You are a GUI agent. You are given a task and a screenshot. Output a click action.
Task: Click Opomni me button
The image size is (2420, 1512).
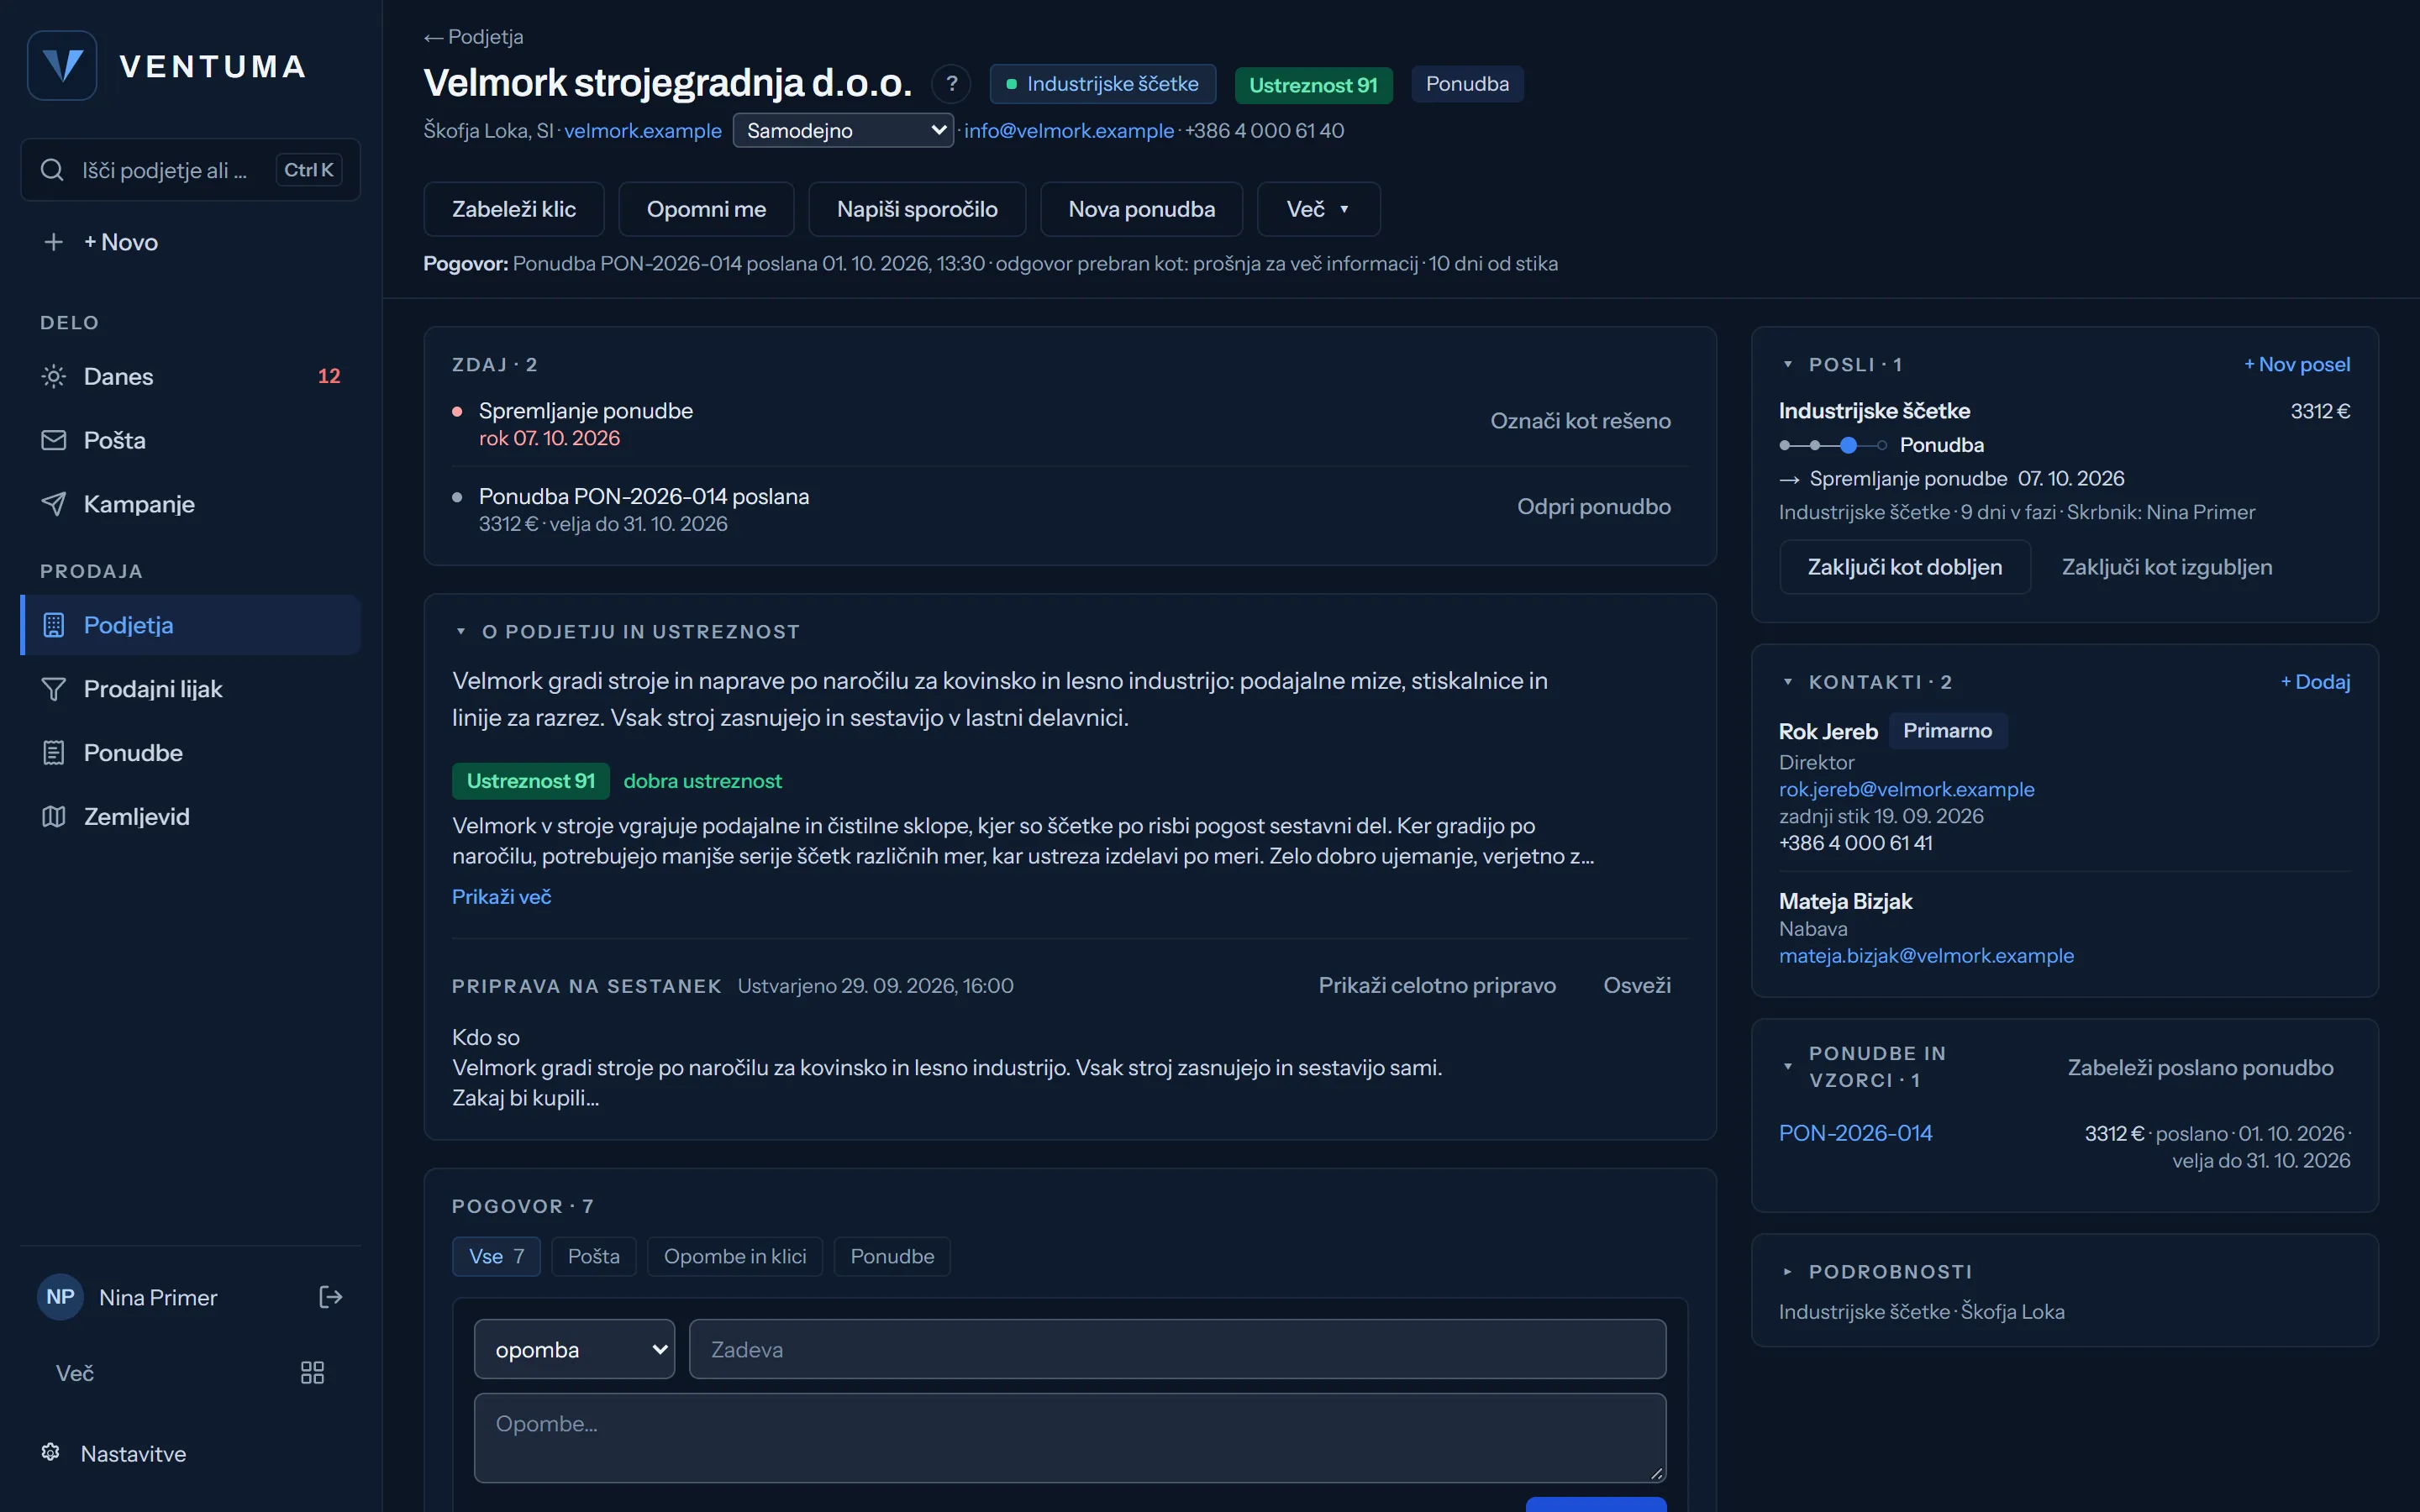(706, 209)
